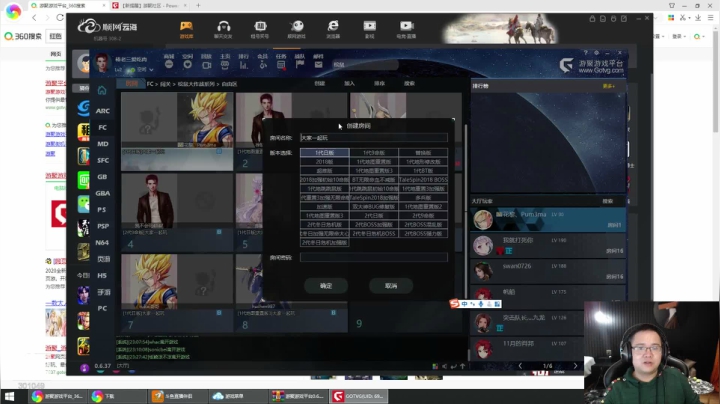Select the PSP platform in sidebar
This screenshot has width=720, height=404.
pyautogui.click(x=103, y=226)
